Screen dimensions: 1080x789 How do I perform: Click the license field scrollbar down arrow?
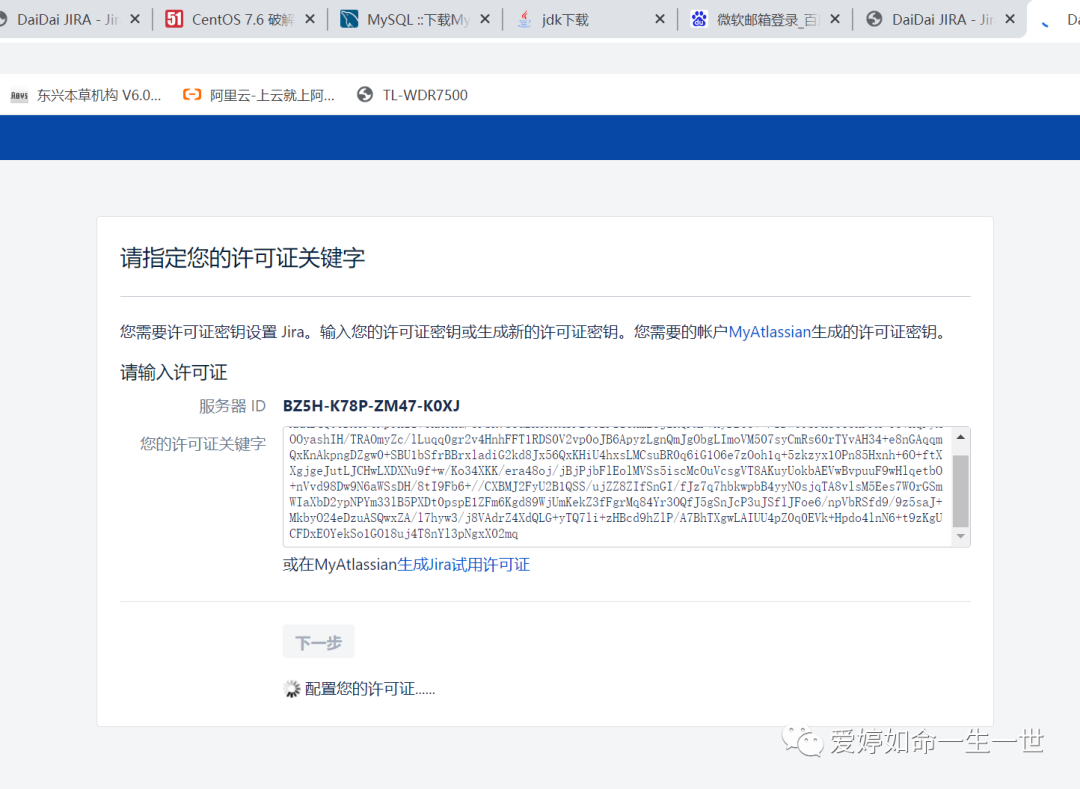(961, 536)
